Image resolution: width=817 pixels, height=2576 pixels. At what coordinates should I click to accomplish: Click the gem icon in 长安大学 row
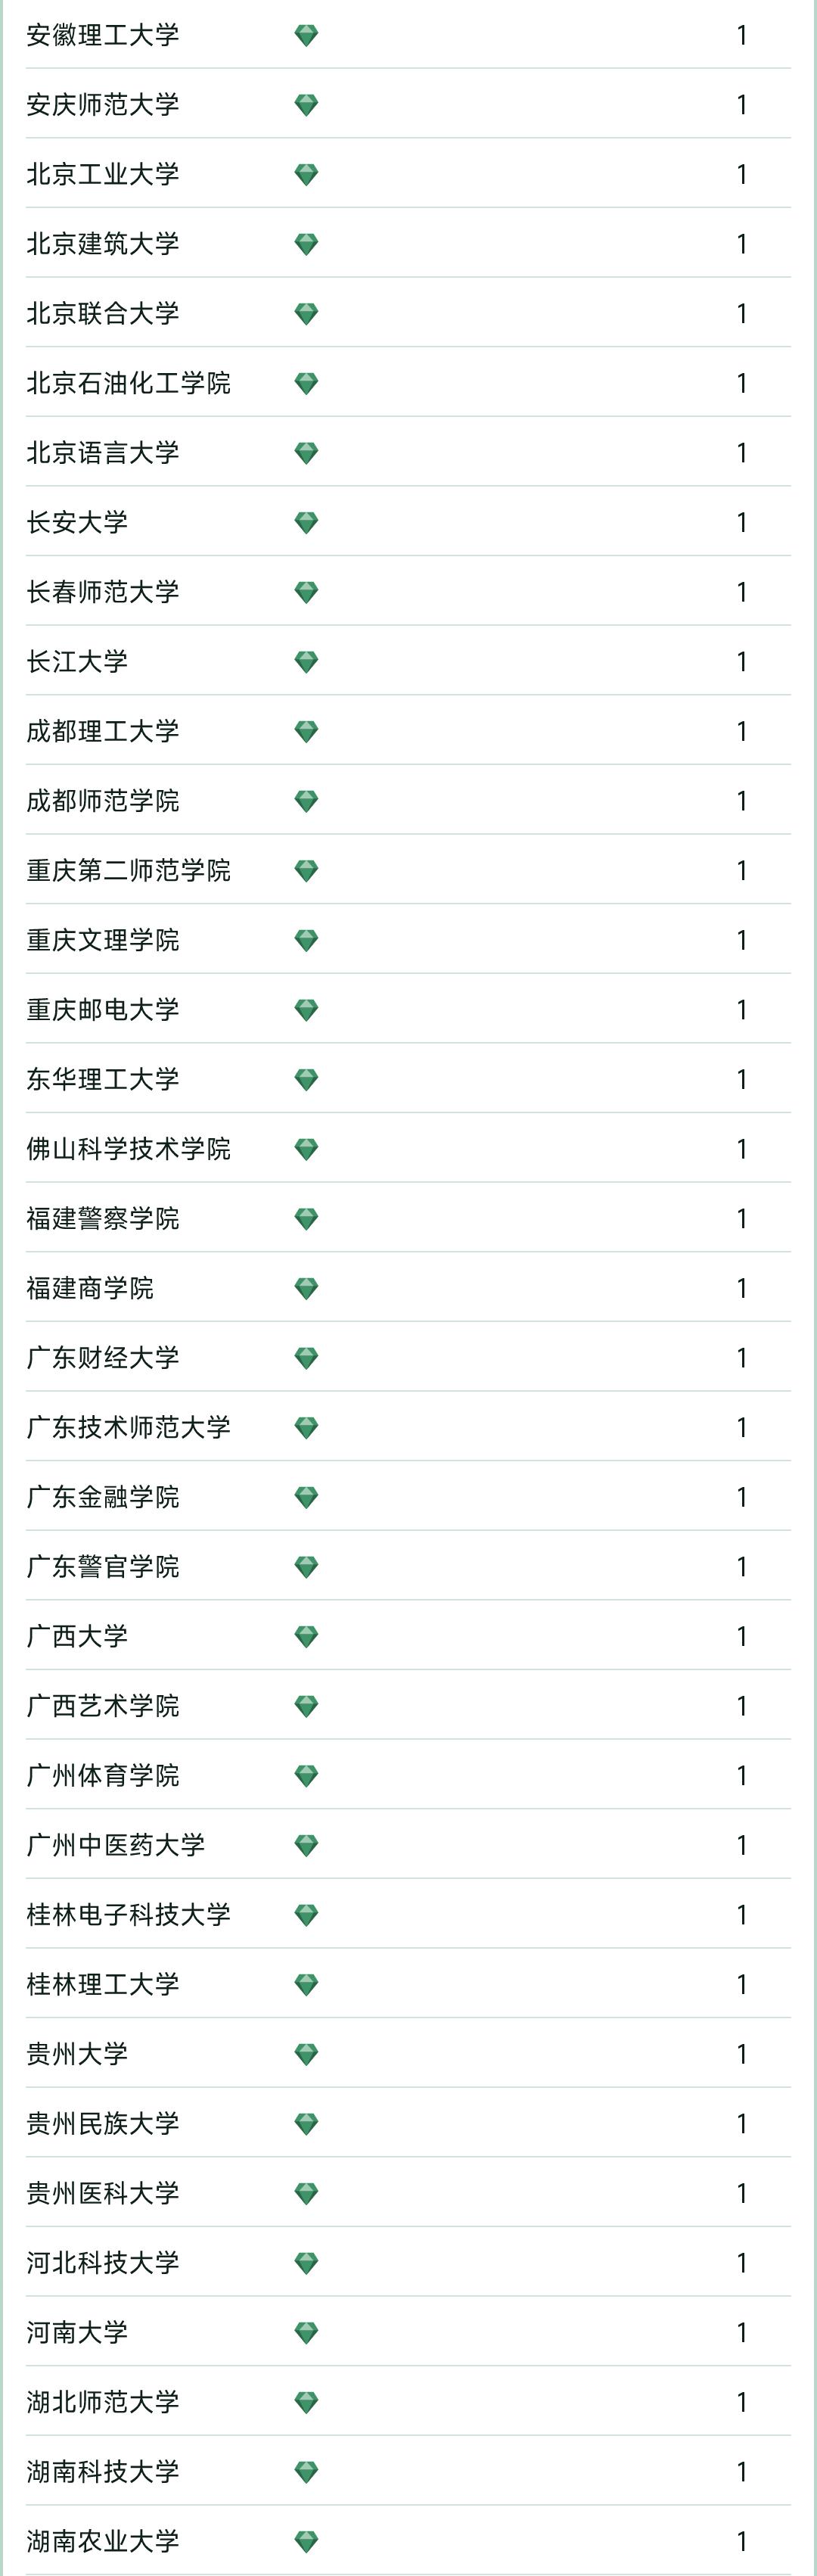pos(306,523)
